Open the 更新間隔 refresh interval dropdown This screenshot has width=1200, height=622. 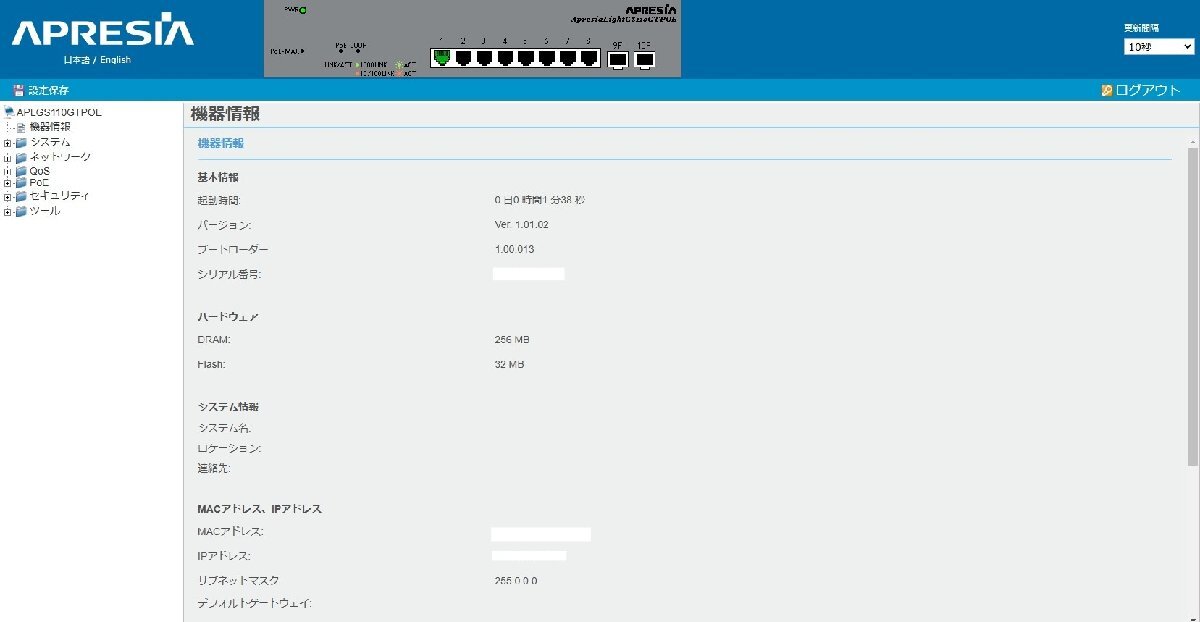1159,47
